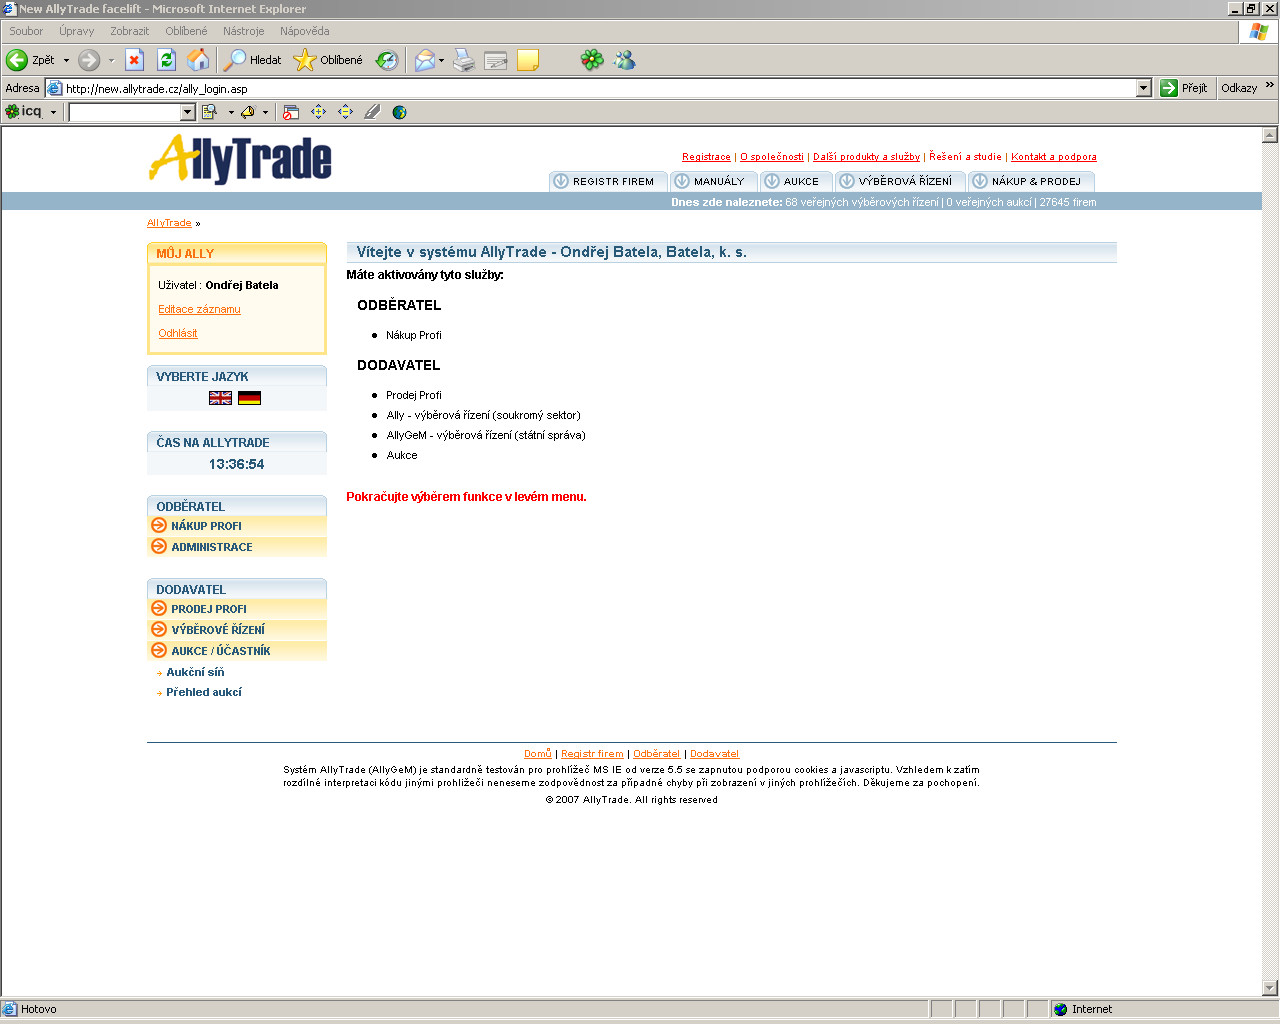The height and width of the screenshot is (1024, 1280).
Task: Go back with the Zpět arrow button
Action: click(30, 60)
